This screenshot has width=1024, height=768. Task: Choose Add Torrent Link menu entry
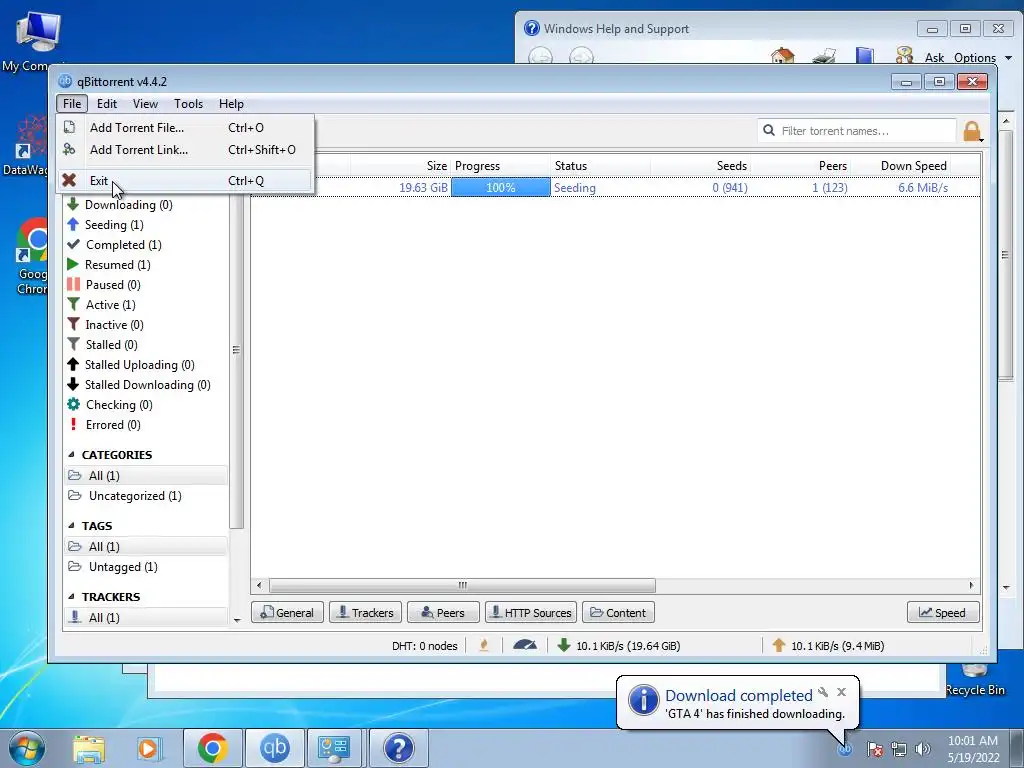185,150
